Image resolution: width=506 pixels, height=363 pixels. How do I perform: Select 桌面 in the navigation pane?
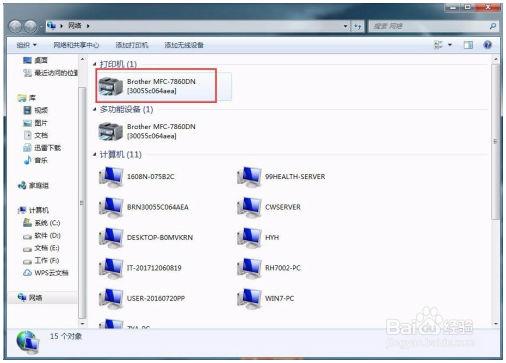point(36,60)
